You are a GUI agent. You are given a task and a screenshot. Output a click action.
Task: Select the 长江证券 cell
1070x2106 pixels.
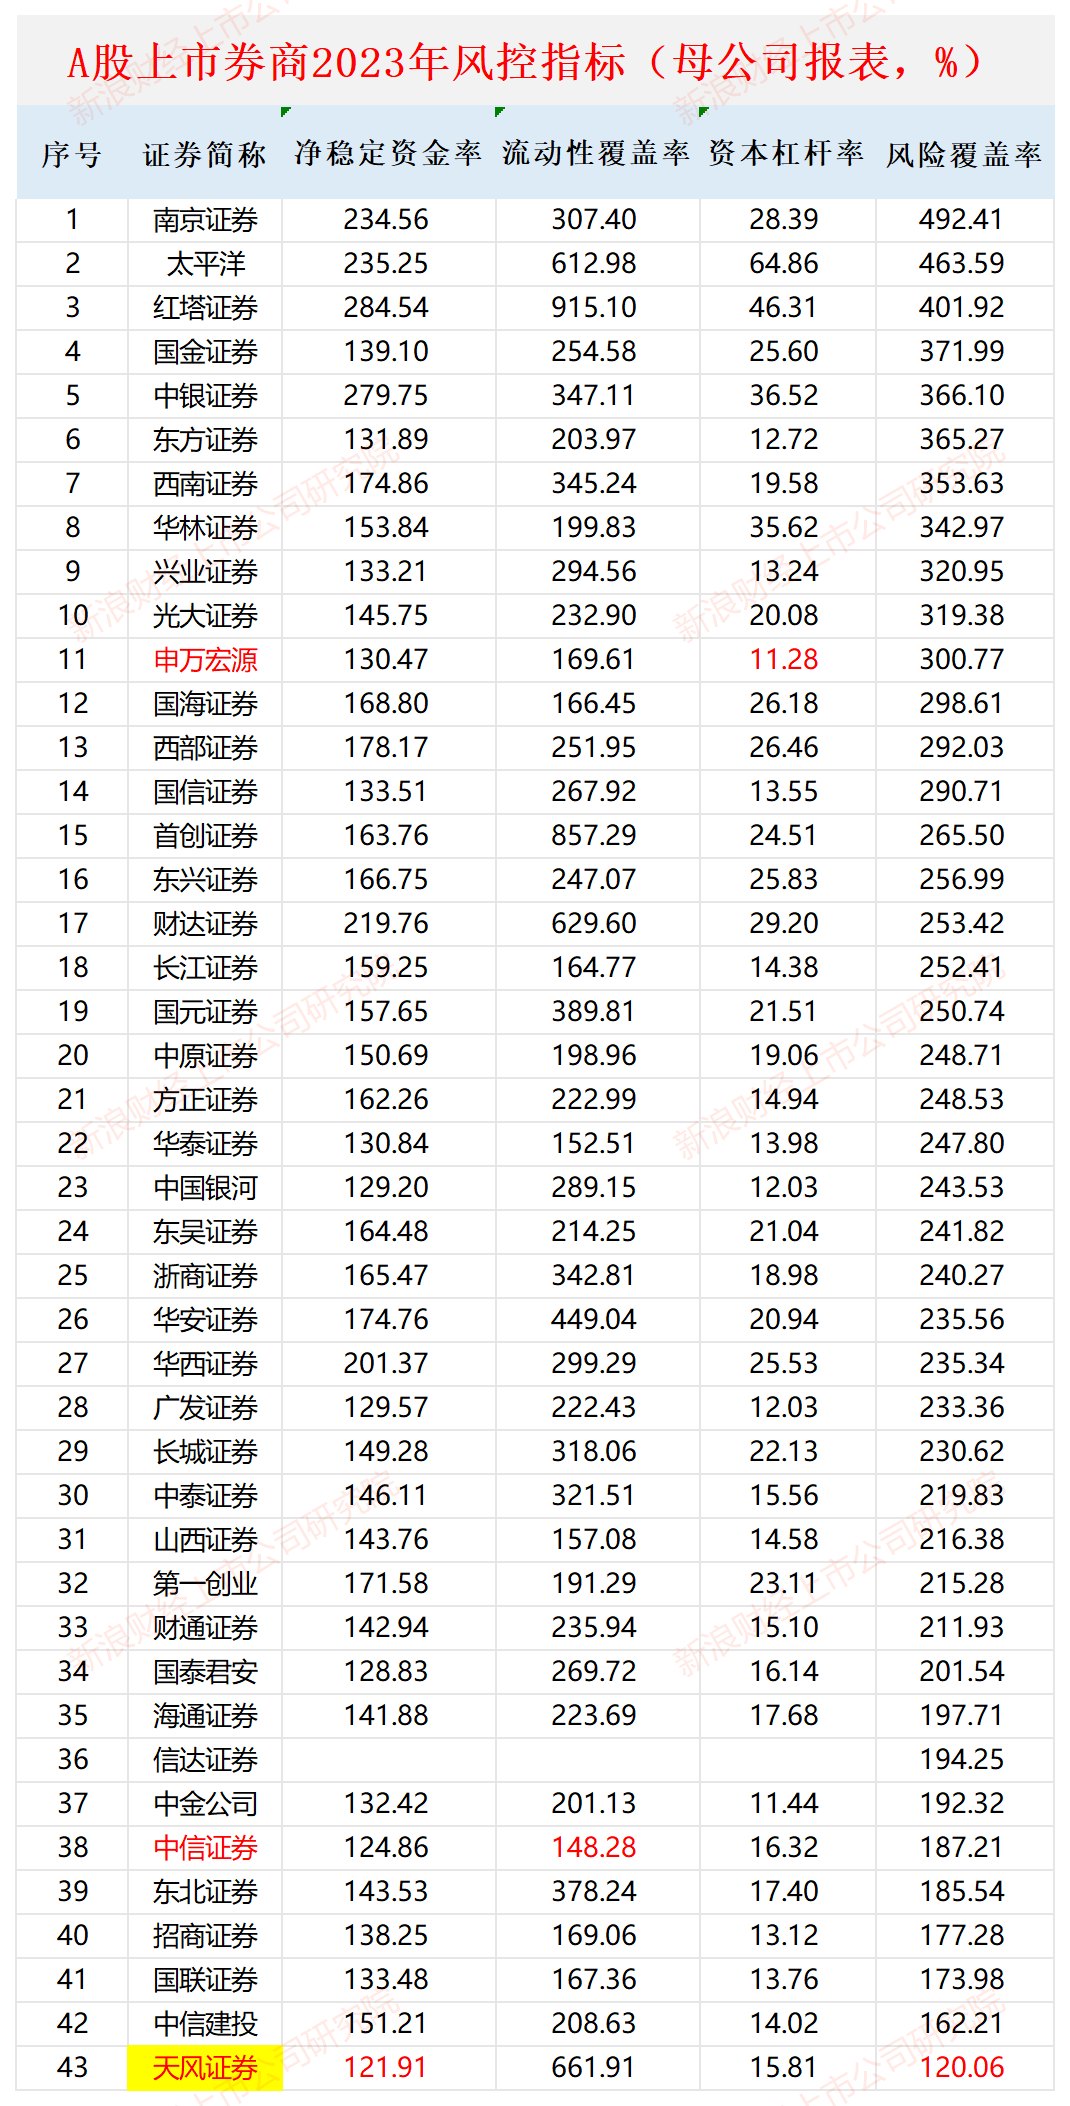coord(205,968)
